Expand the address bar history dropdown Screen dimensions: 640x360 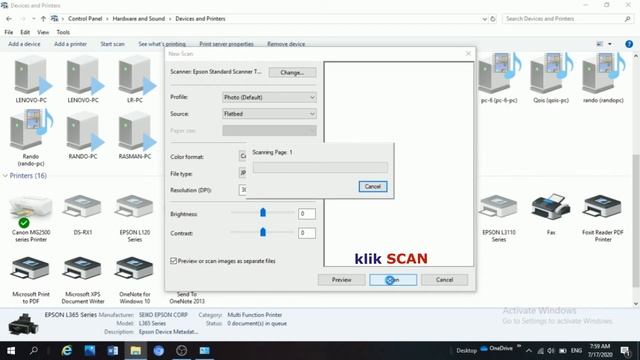tap(484, 19)
